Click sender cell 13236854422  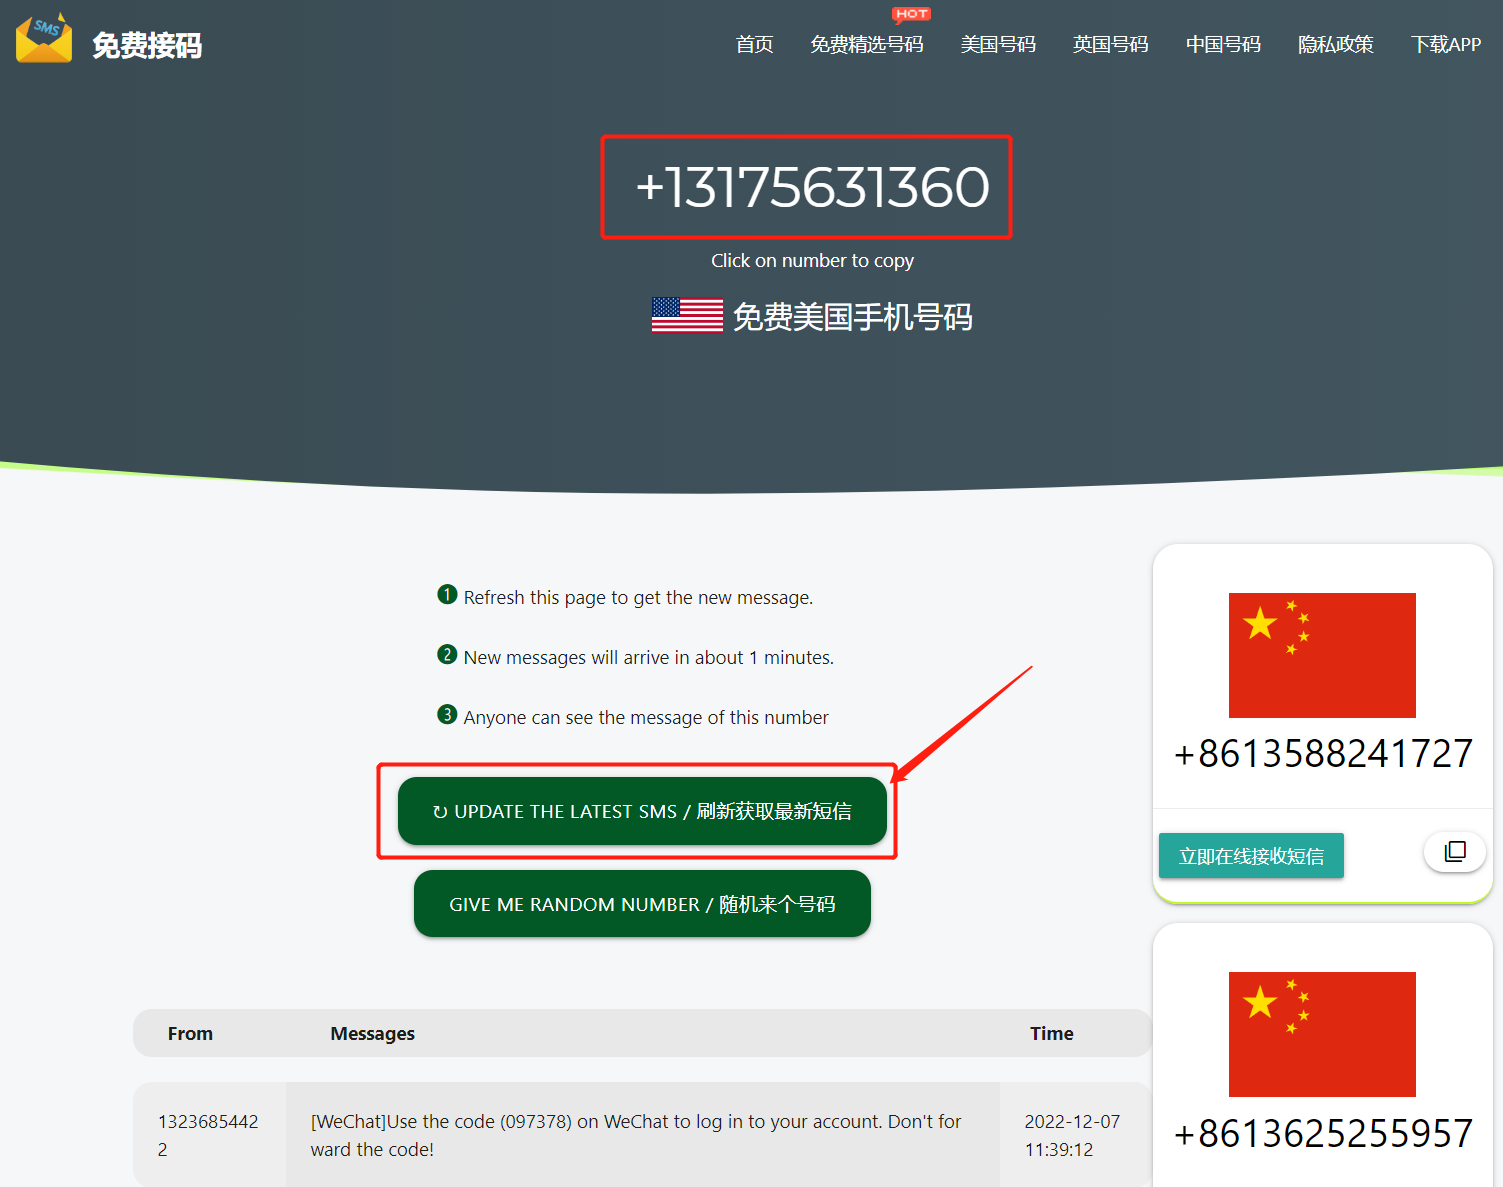pos(208,1135)
